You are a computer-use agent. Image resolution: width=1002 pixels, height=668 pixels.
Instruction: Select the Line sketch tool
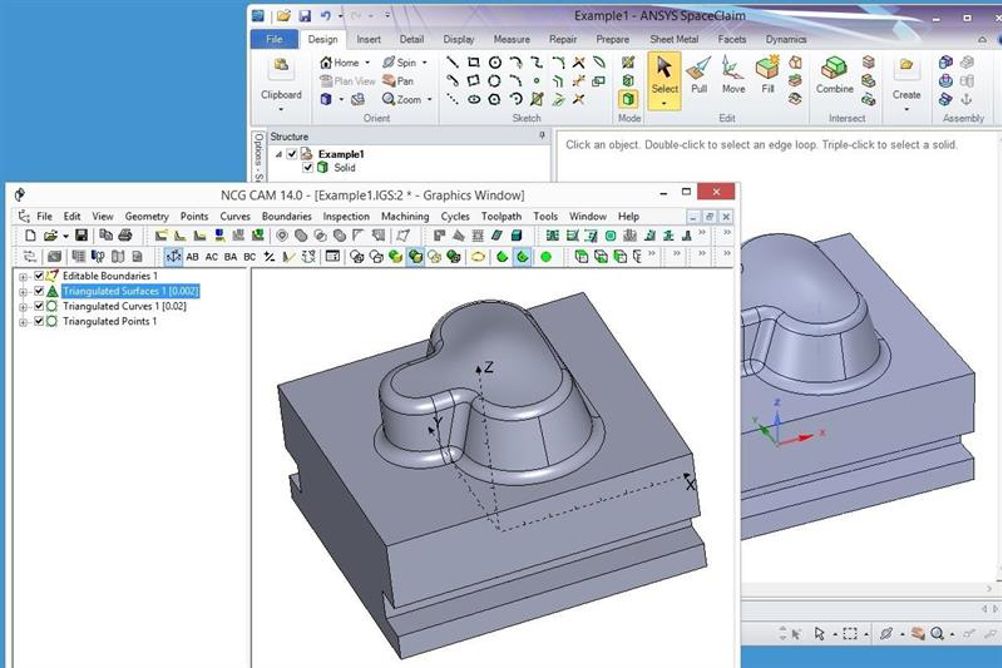click(452, 62)
